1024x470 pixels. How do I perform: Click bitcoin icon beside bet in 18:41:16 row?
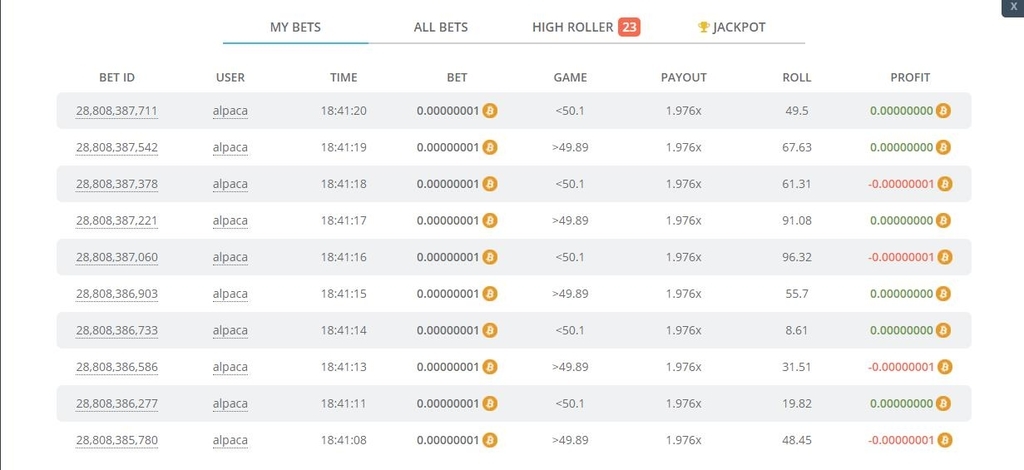coord(490,257)
